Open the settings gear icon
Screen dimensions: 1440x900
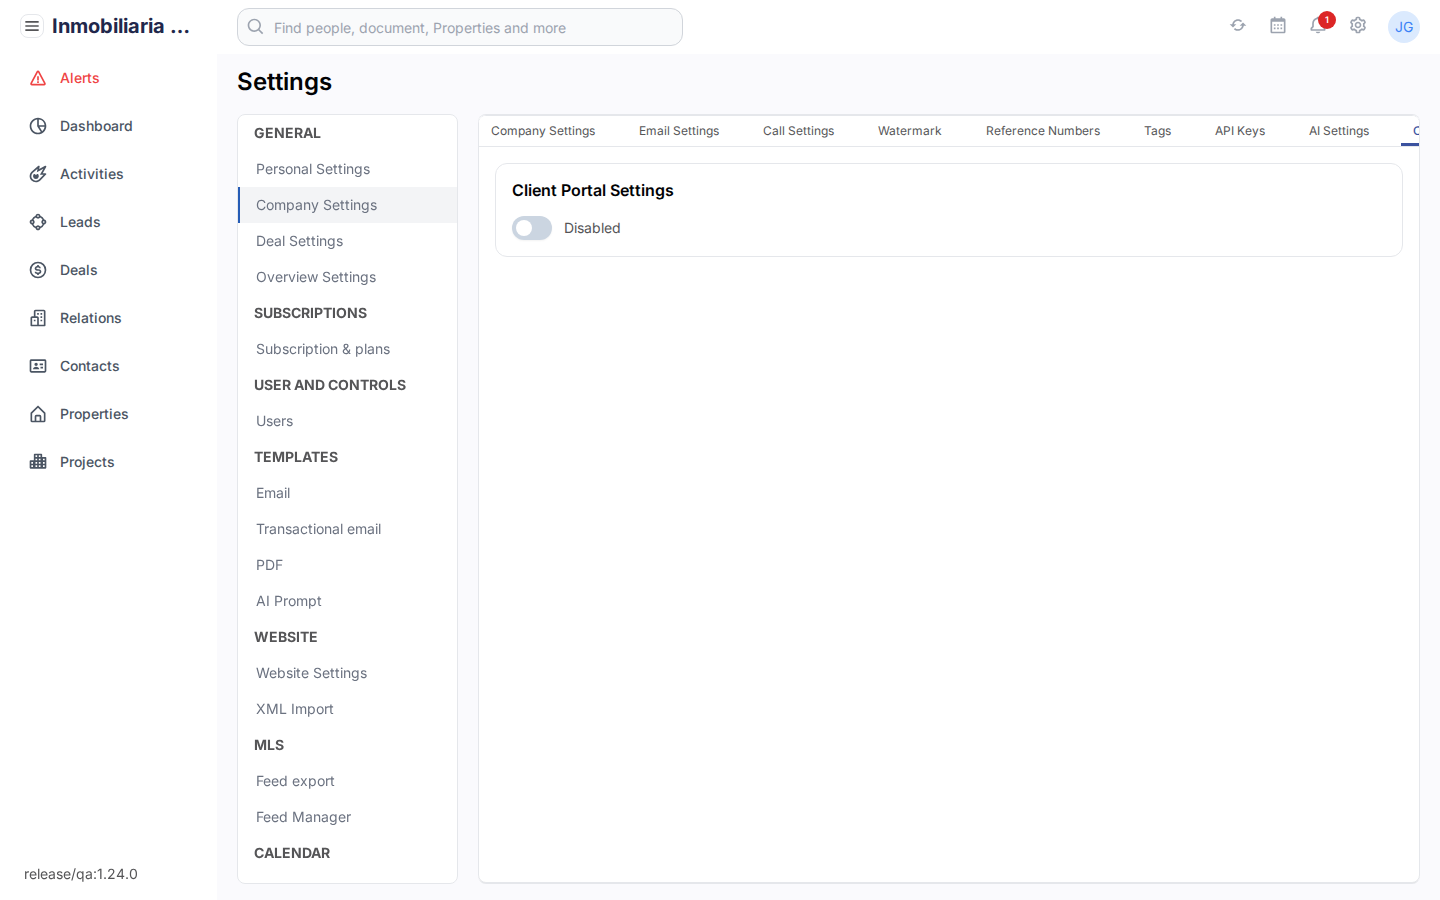(x=1358, y=26)
